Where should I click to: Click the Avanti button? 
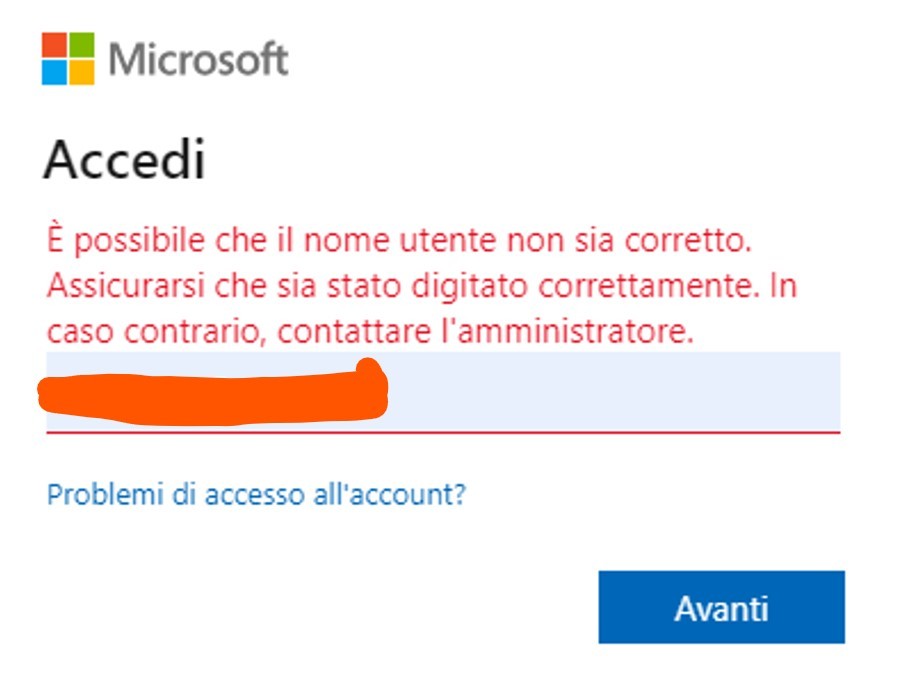click(721, 607)
